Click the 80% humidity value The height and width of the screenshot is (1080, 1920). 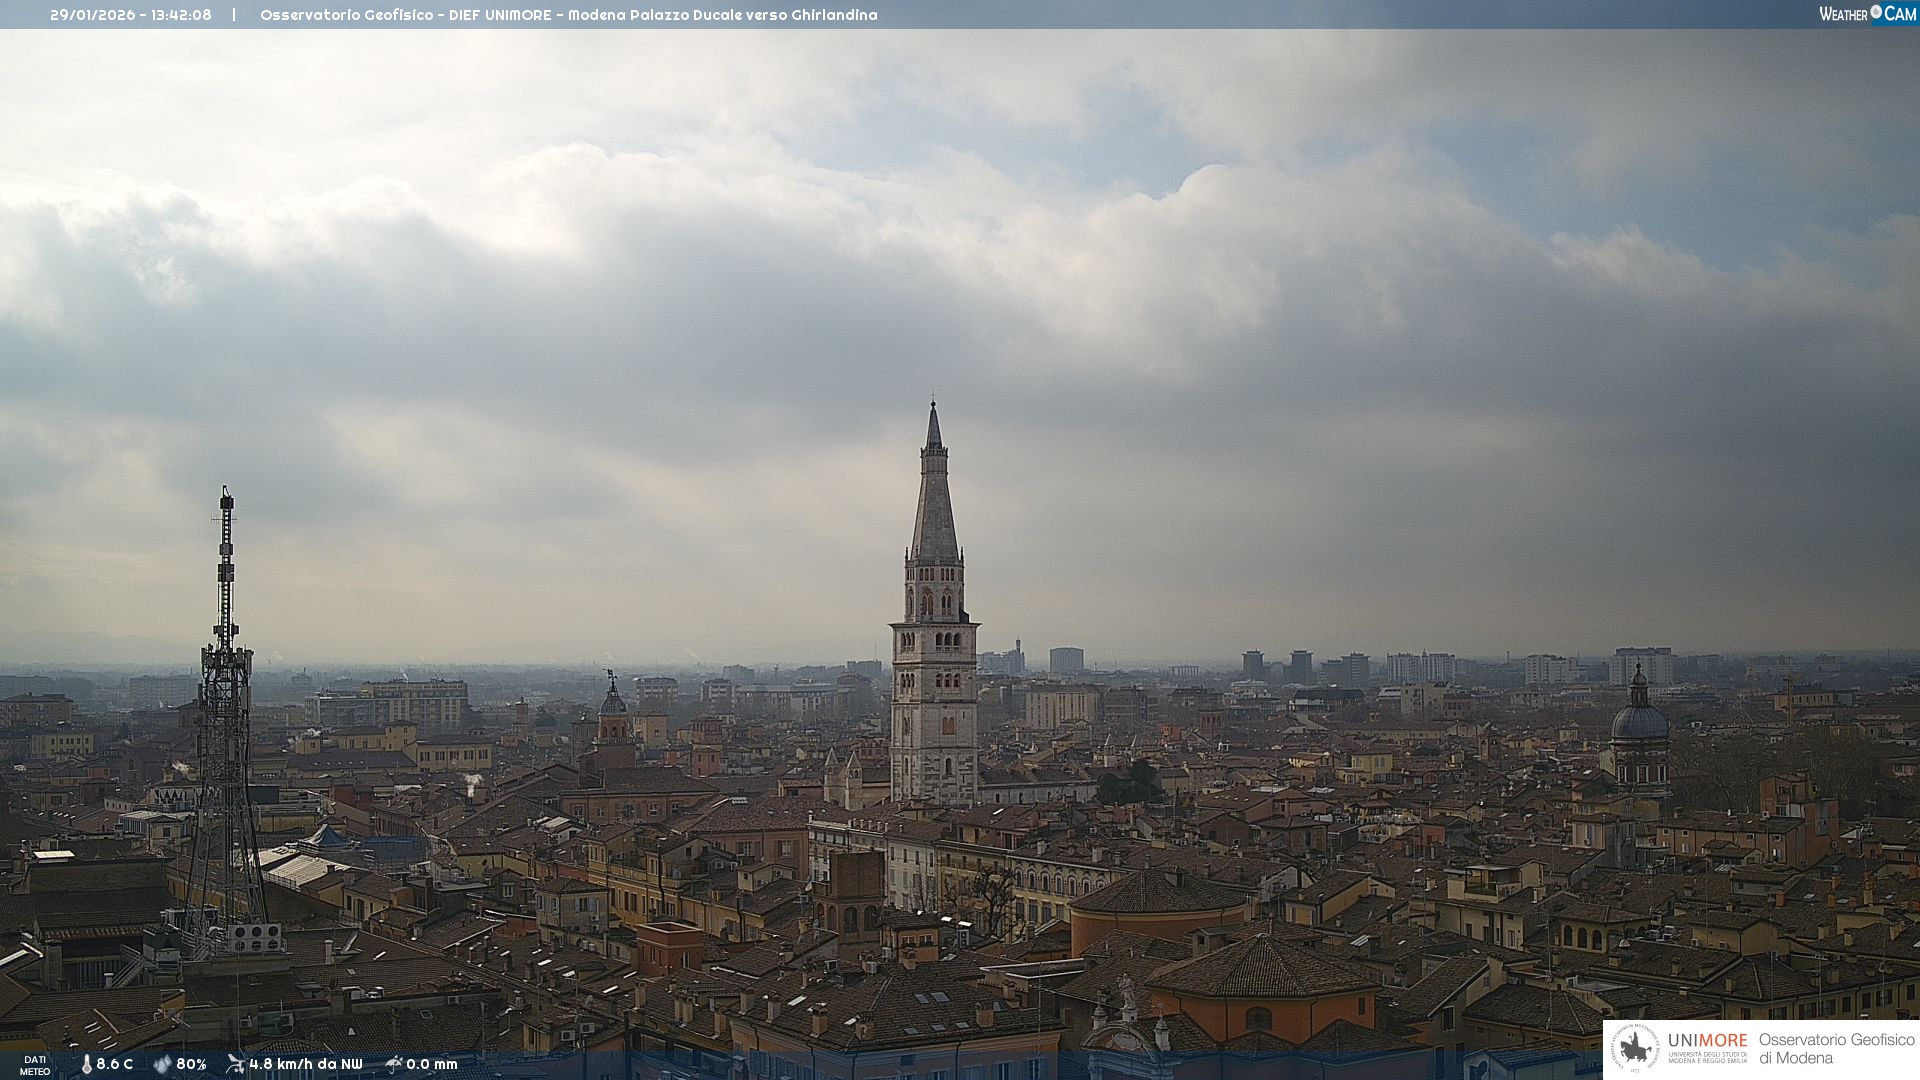pos(191,1064)
